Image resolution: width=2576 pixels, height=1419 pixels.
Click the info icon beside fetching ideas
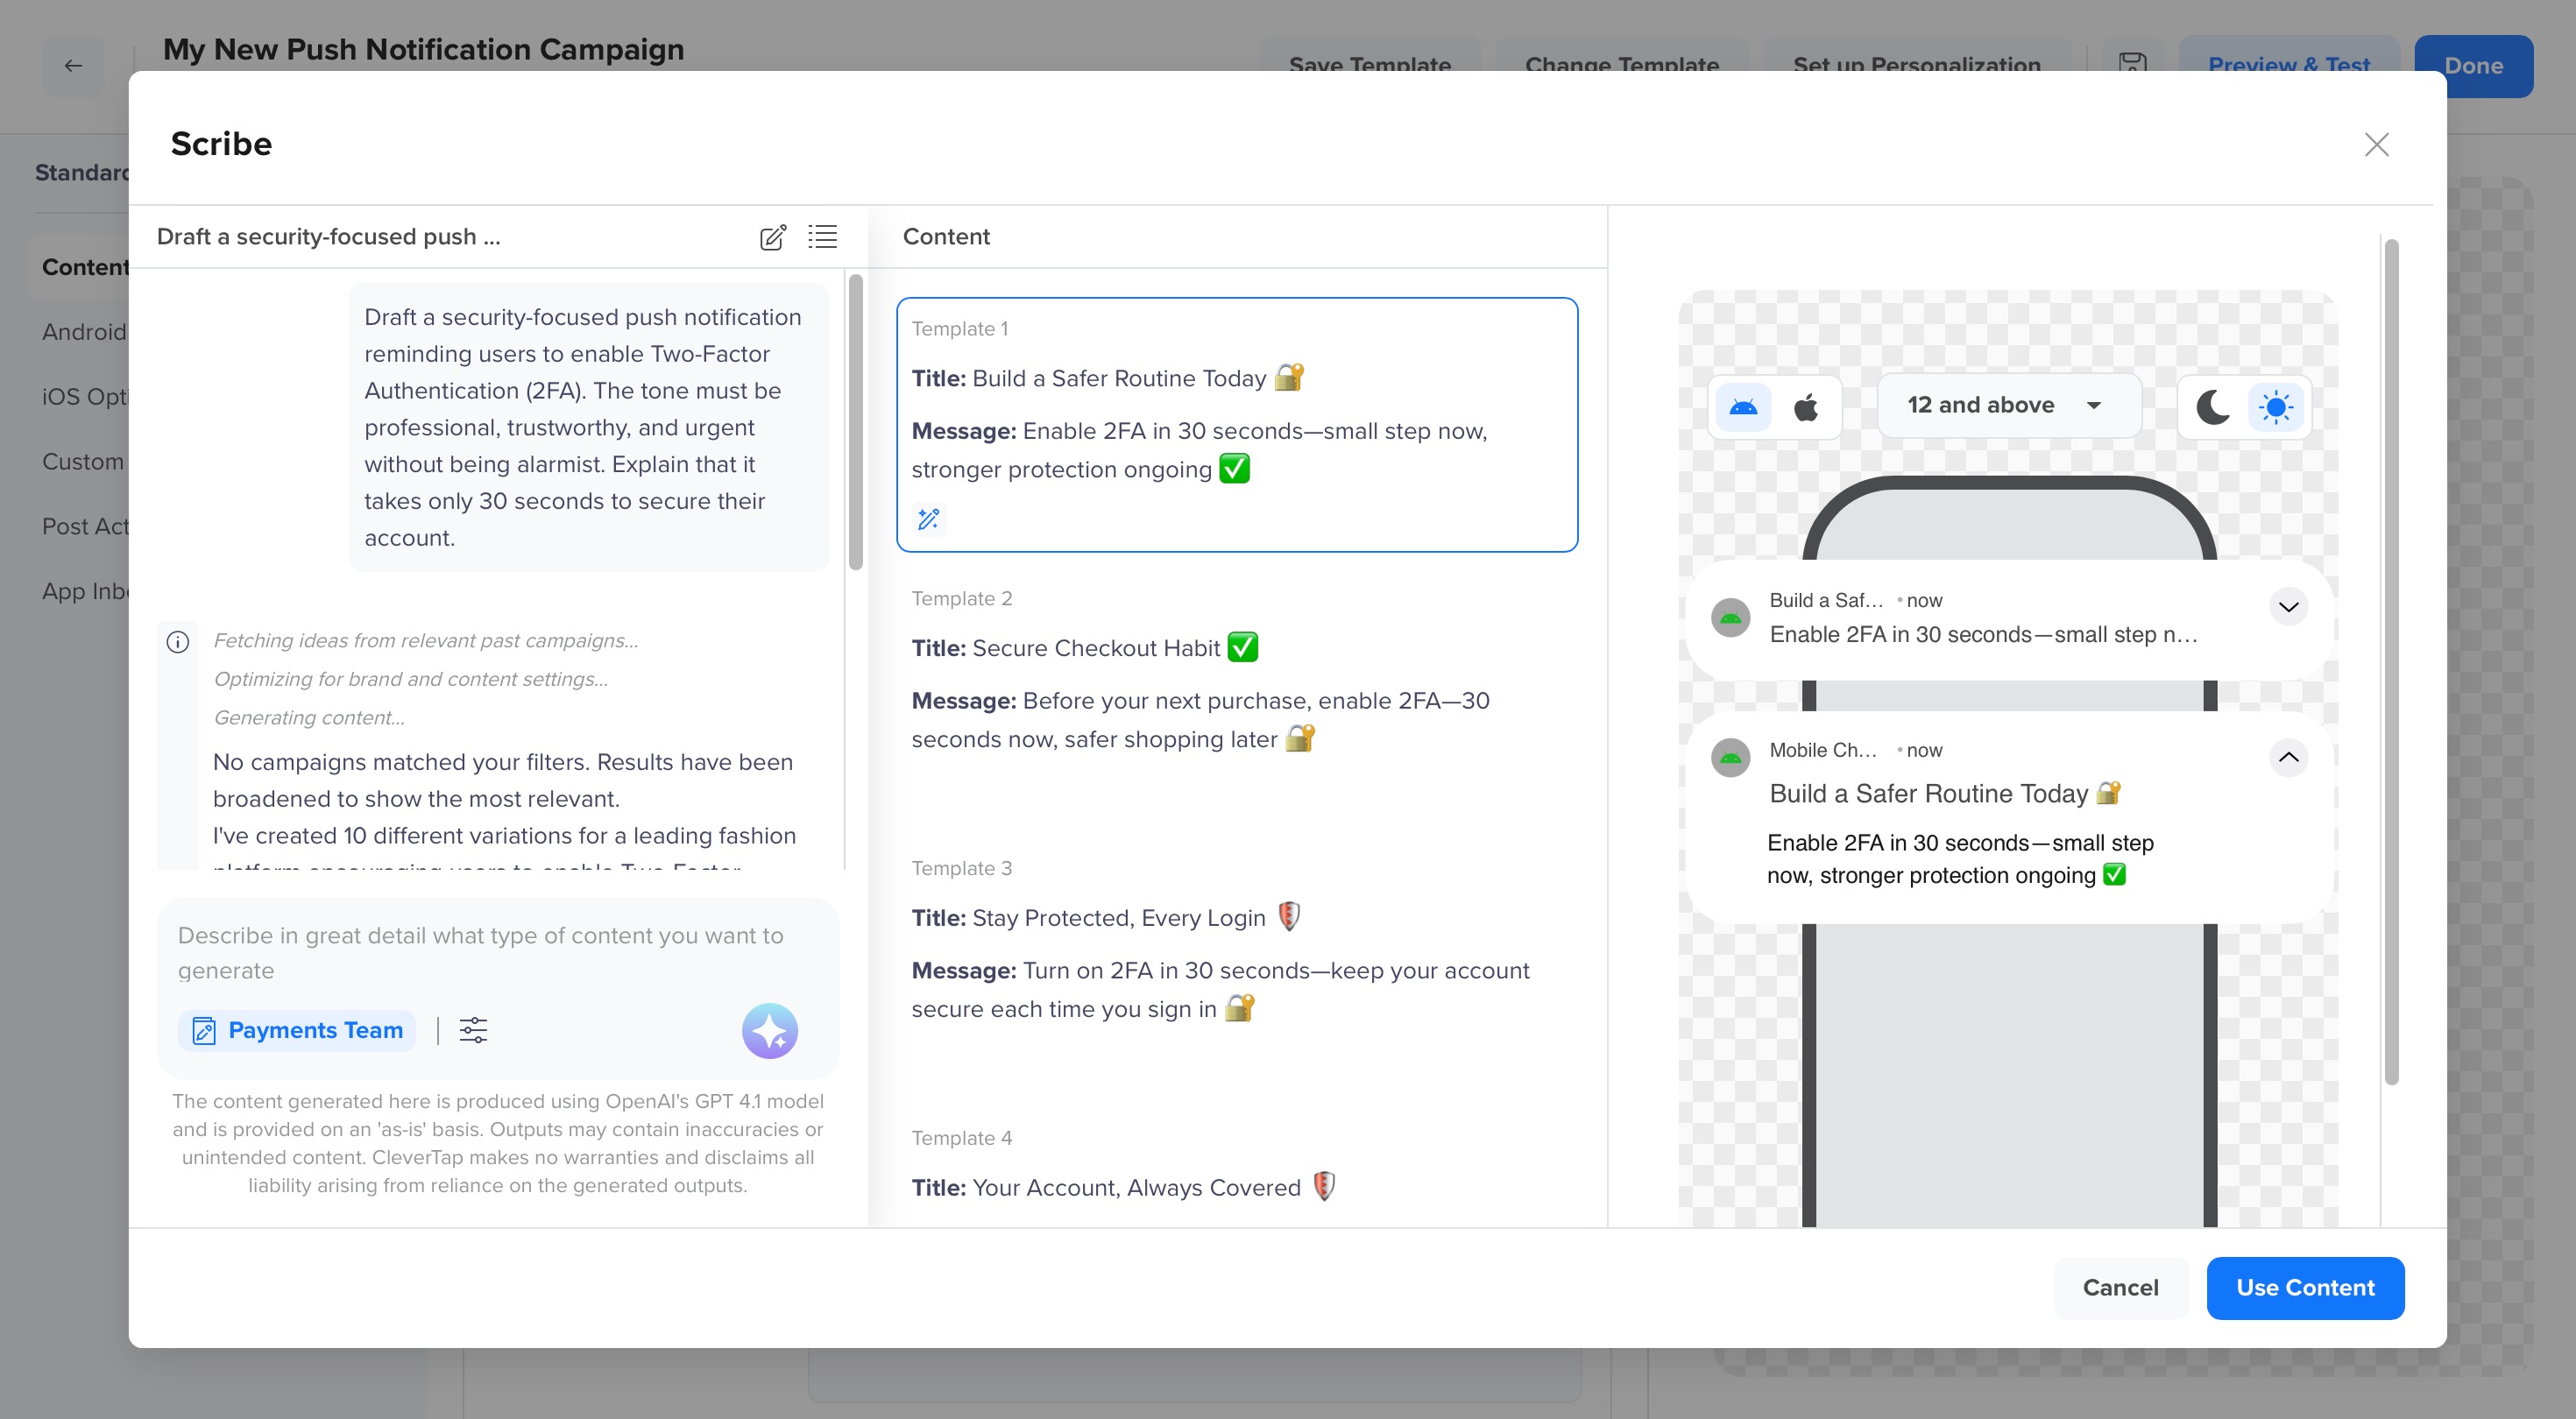pyautogui.click(x=178, y=642)
